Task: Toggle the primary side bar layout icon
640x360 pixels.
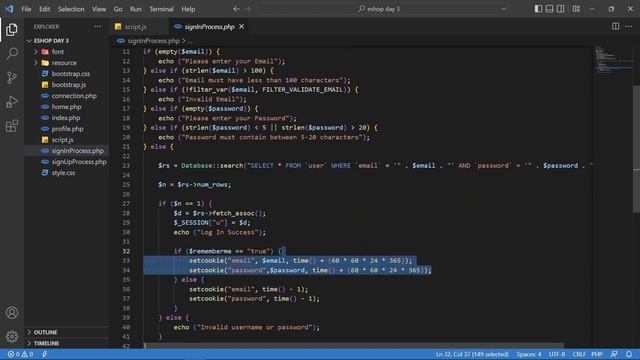Action: tap(538, 9)
